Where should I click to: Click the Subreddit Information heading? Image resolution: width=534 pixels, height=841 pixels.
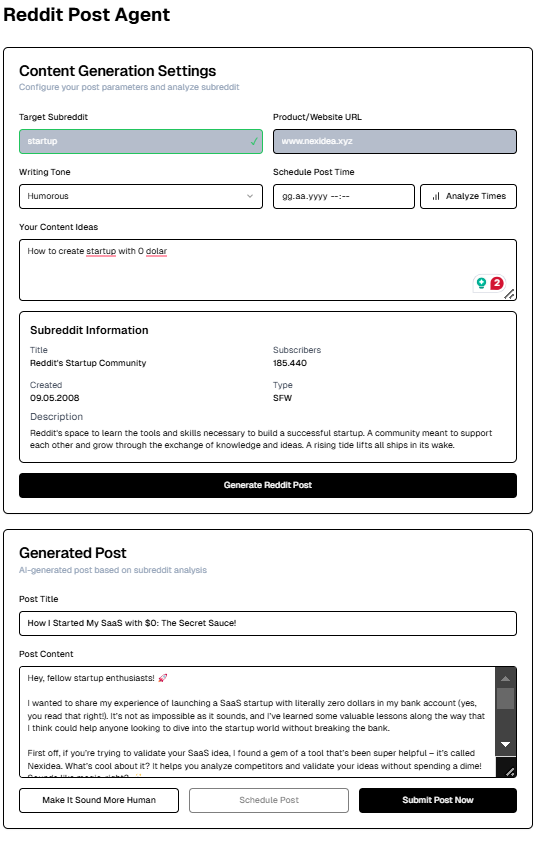click(x=89, y=330)
